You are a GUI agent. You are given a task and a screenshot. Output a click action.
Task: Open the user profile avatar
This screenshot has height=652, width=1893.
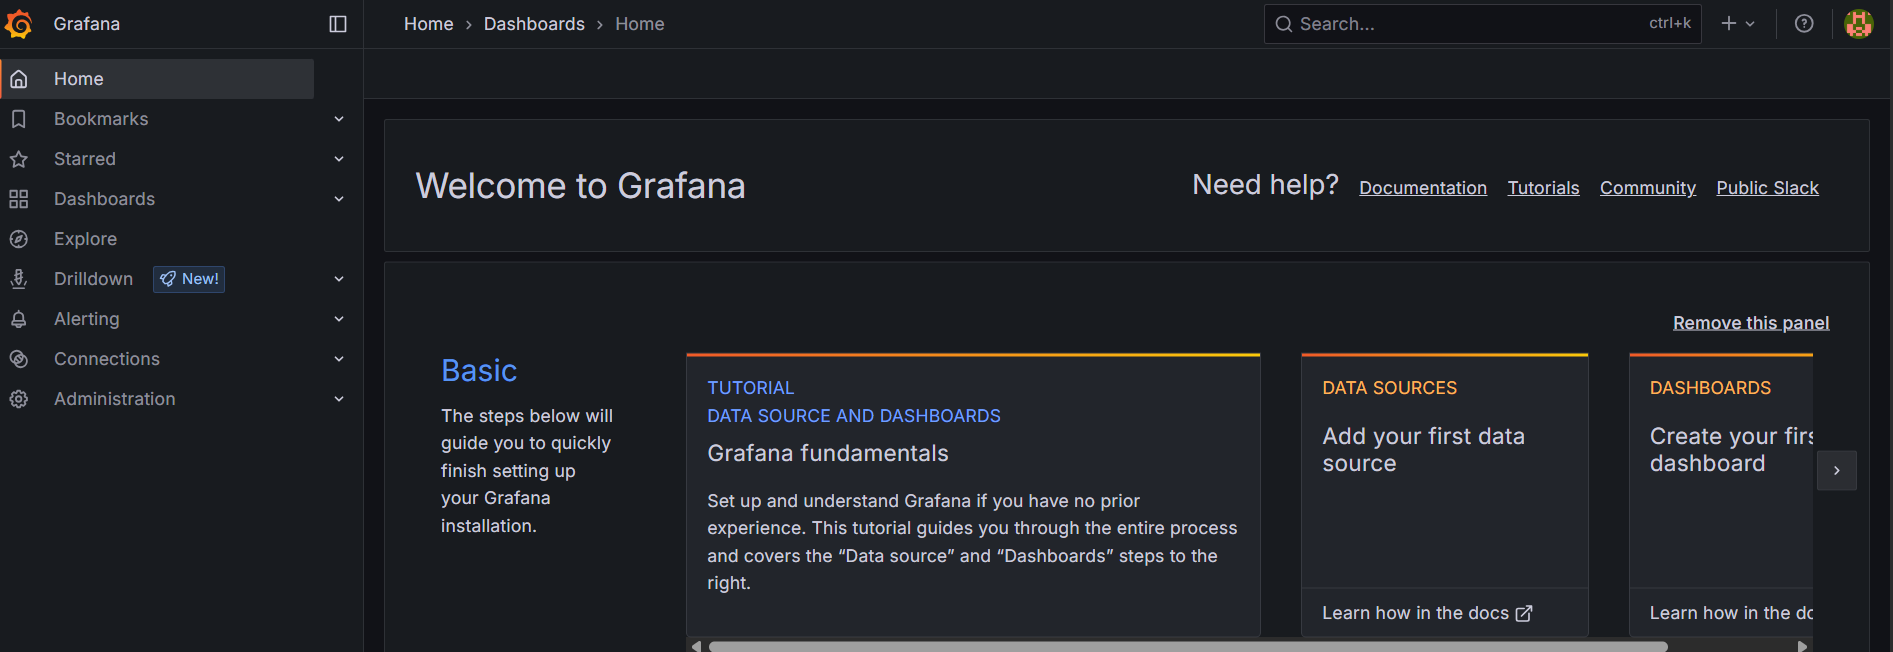(x=1859, y=24)
